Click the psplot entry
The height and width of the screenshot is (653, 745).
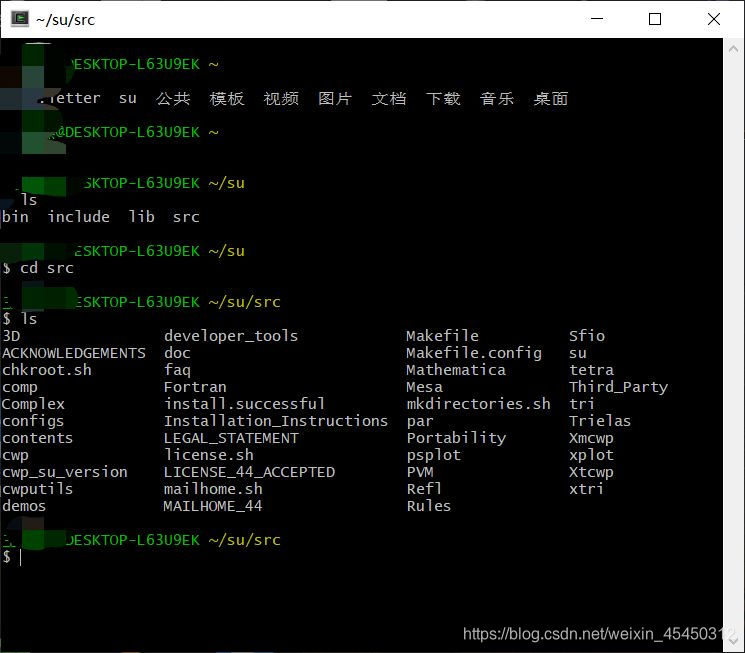pyautogui.click(x=433, y=455)
